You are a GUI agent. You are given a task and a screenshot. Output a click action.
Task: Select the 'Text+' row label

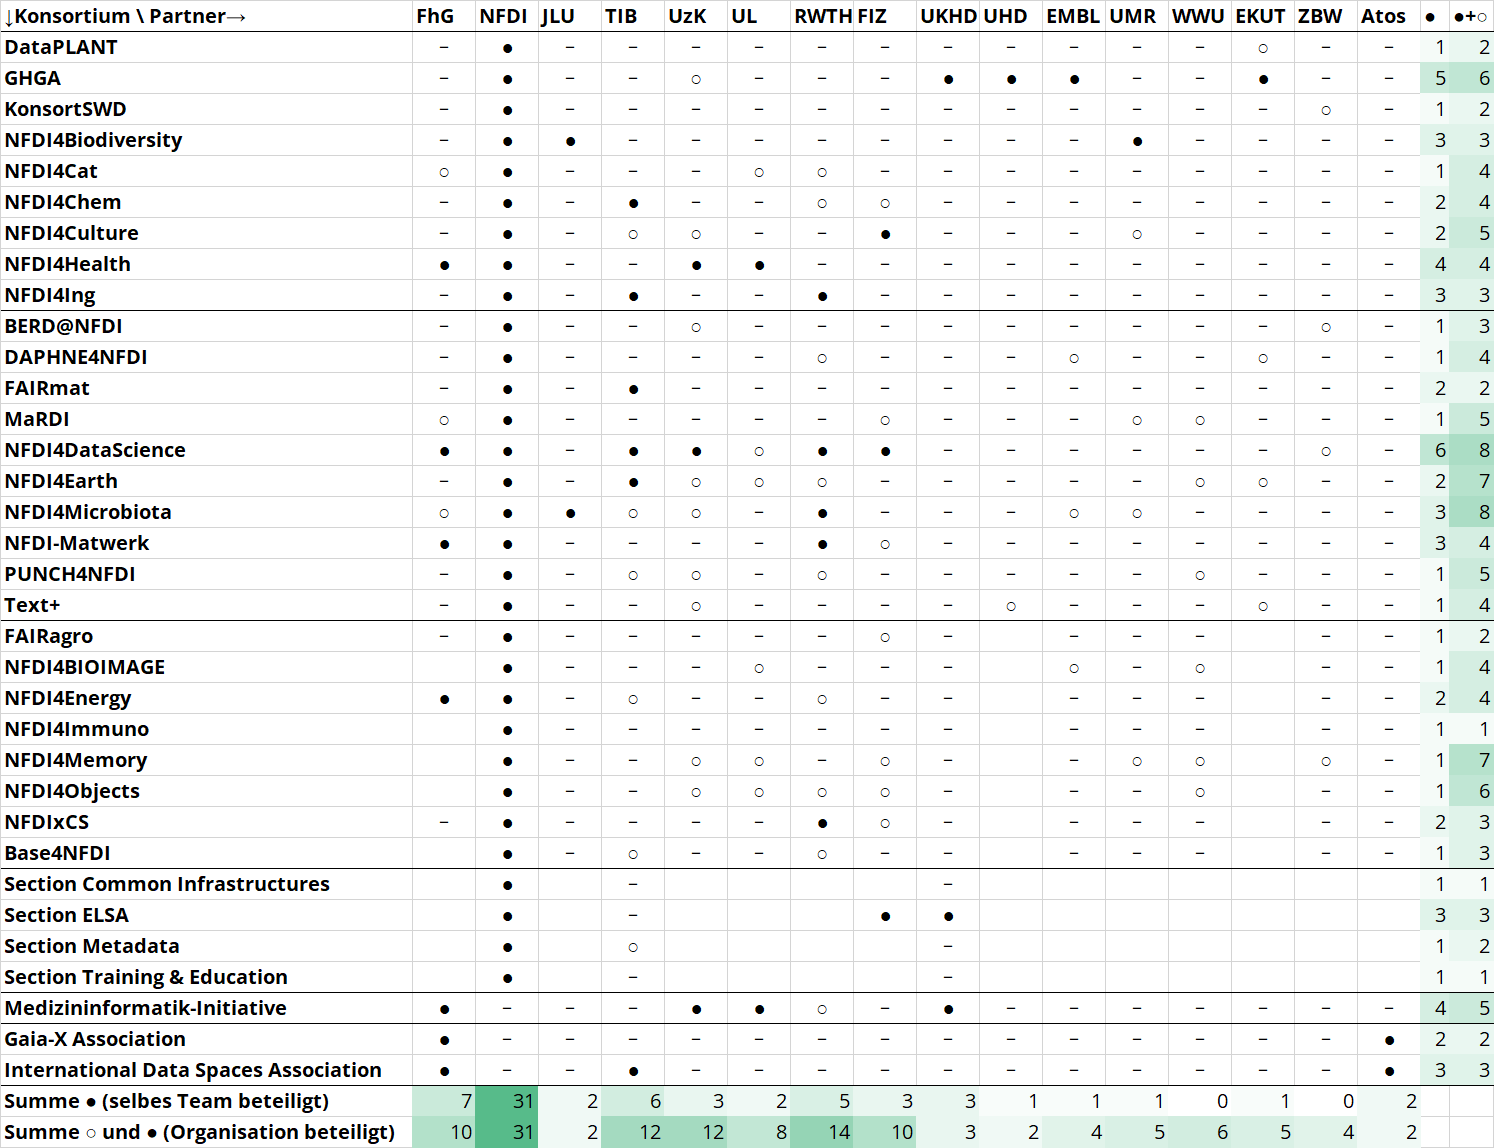(32, 605)
